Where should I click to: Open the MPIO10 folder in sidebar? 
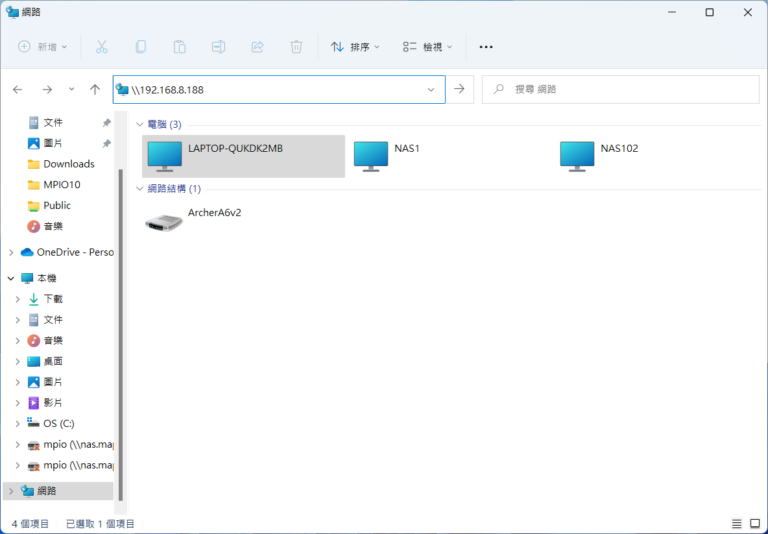pyautogui.click(x=54, y=185)
